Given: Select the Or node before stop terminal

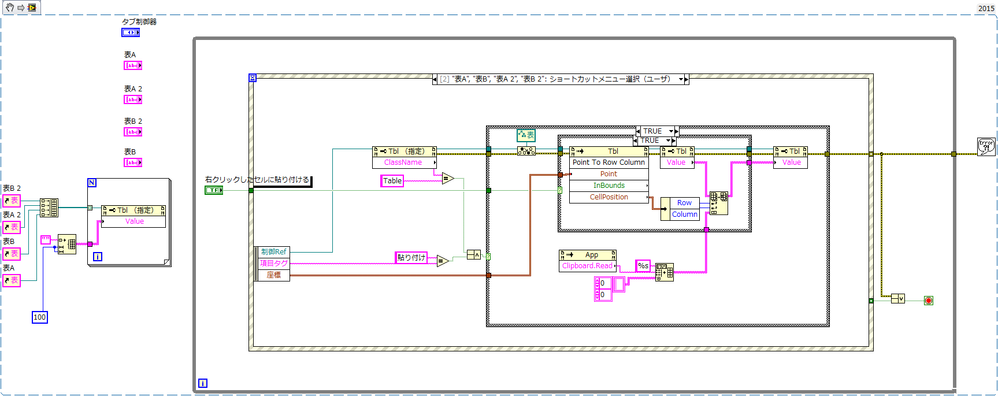Looking at the screenshot, I should point(898,299).
